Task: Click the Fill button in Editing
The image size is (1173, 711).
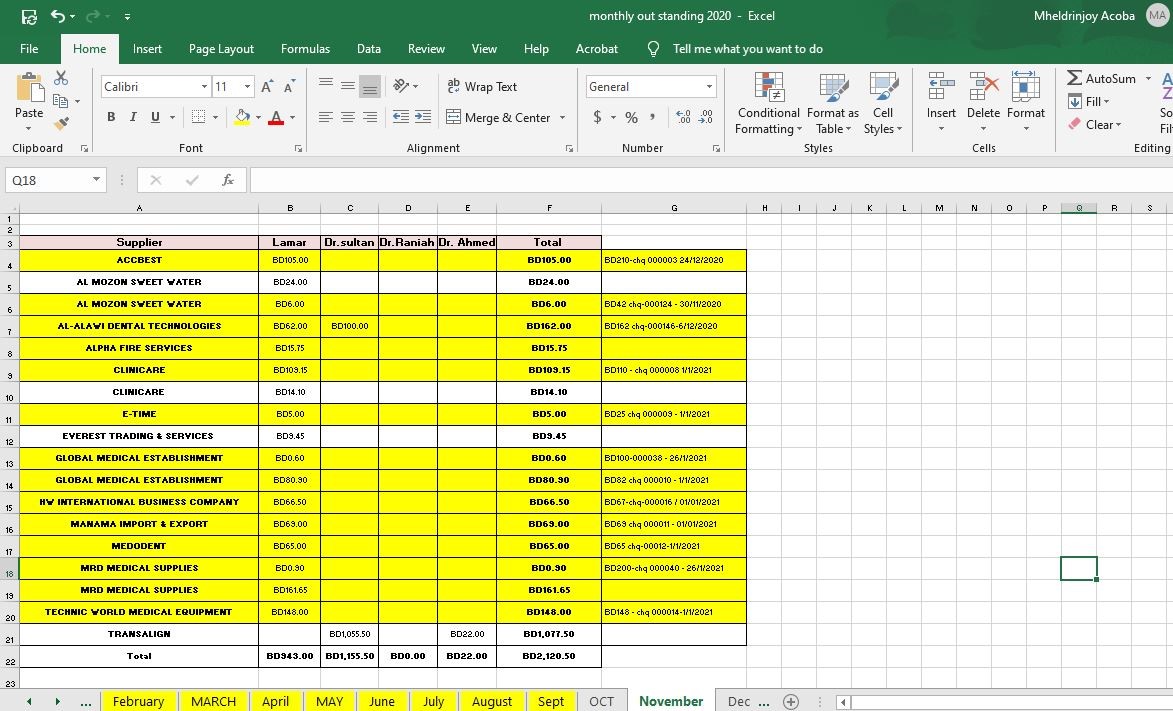Action: (1089, 102)
